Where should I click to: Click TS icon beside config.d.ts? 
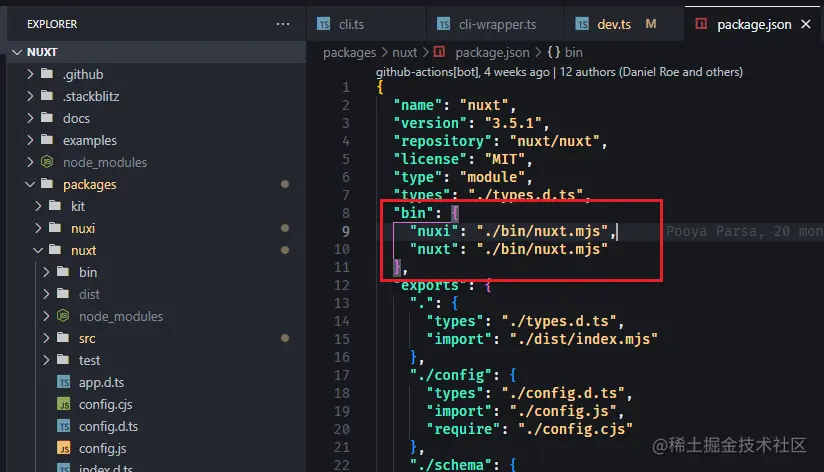(x=64, y=426)
